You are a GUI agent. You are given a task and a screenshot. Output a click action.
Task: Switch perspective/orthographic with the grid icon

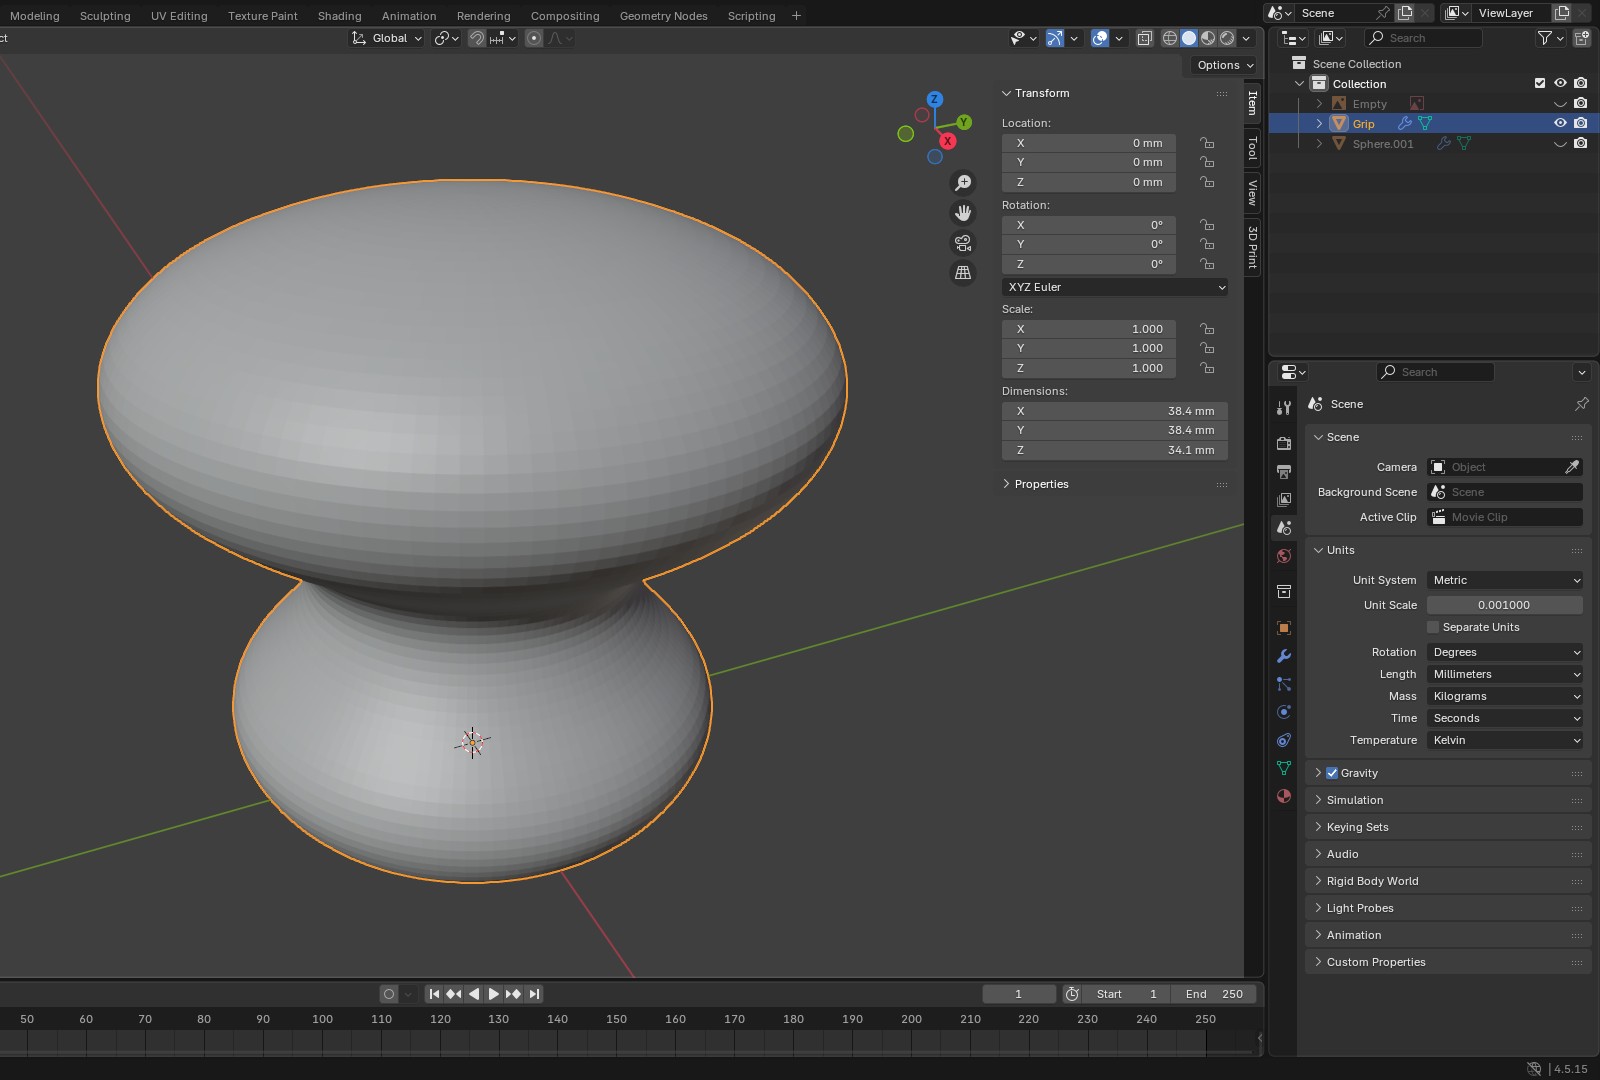963,272
